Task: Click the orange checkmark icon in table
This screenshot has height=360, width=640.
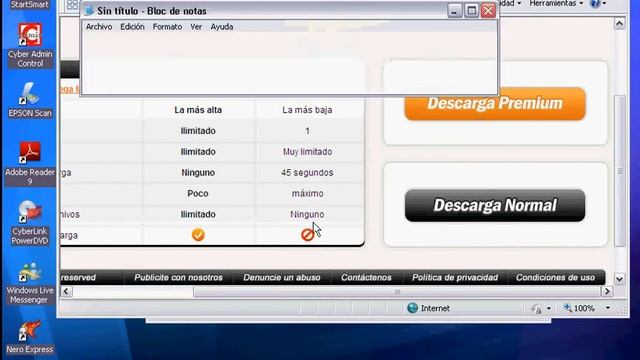Action: coord(198,235)
